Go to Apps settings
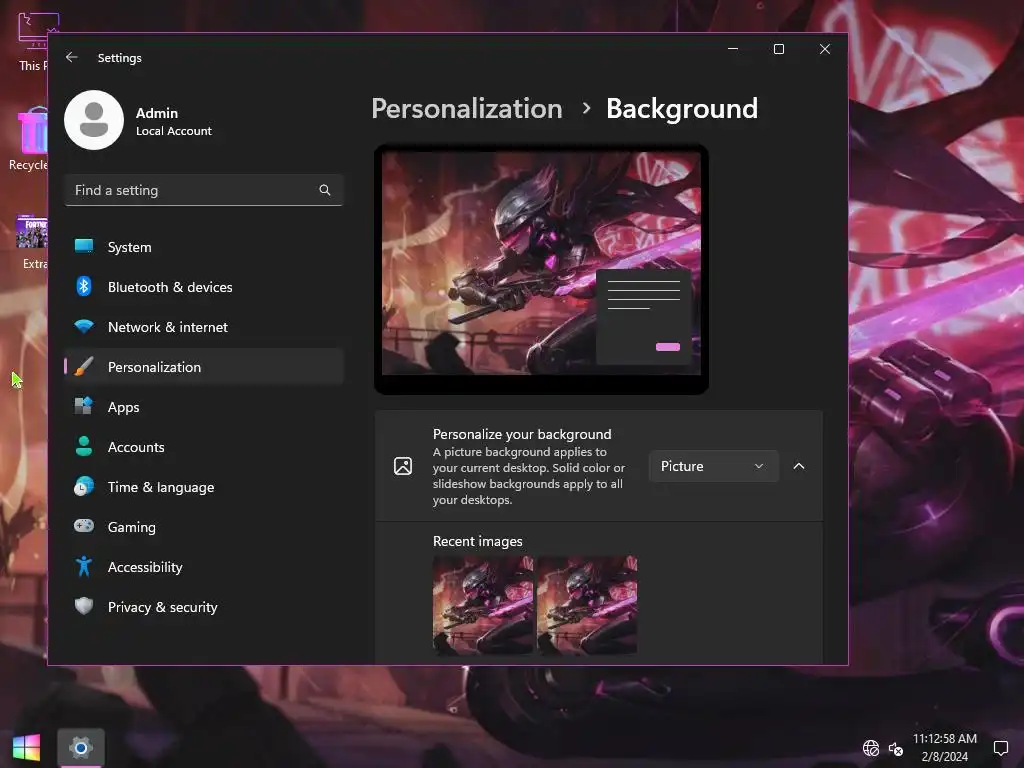The width and height of the screenshot is (1024, 768). (204, 407)
